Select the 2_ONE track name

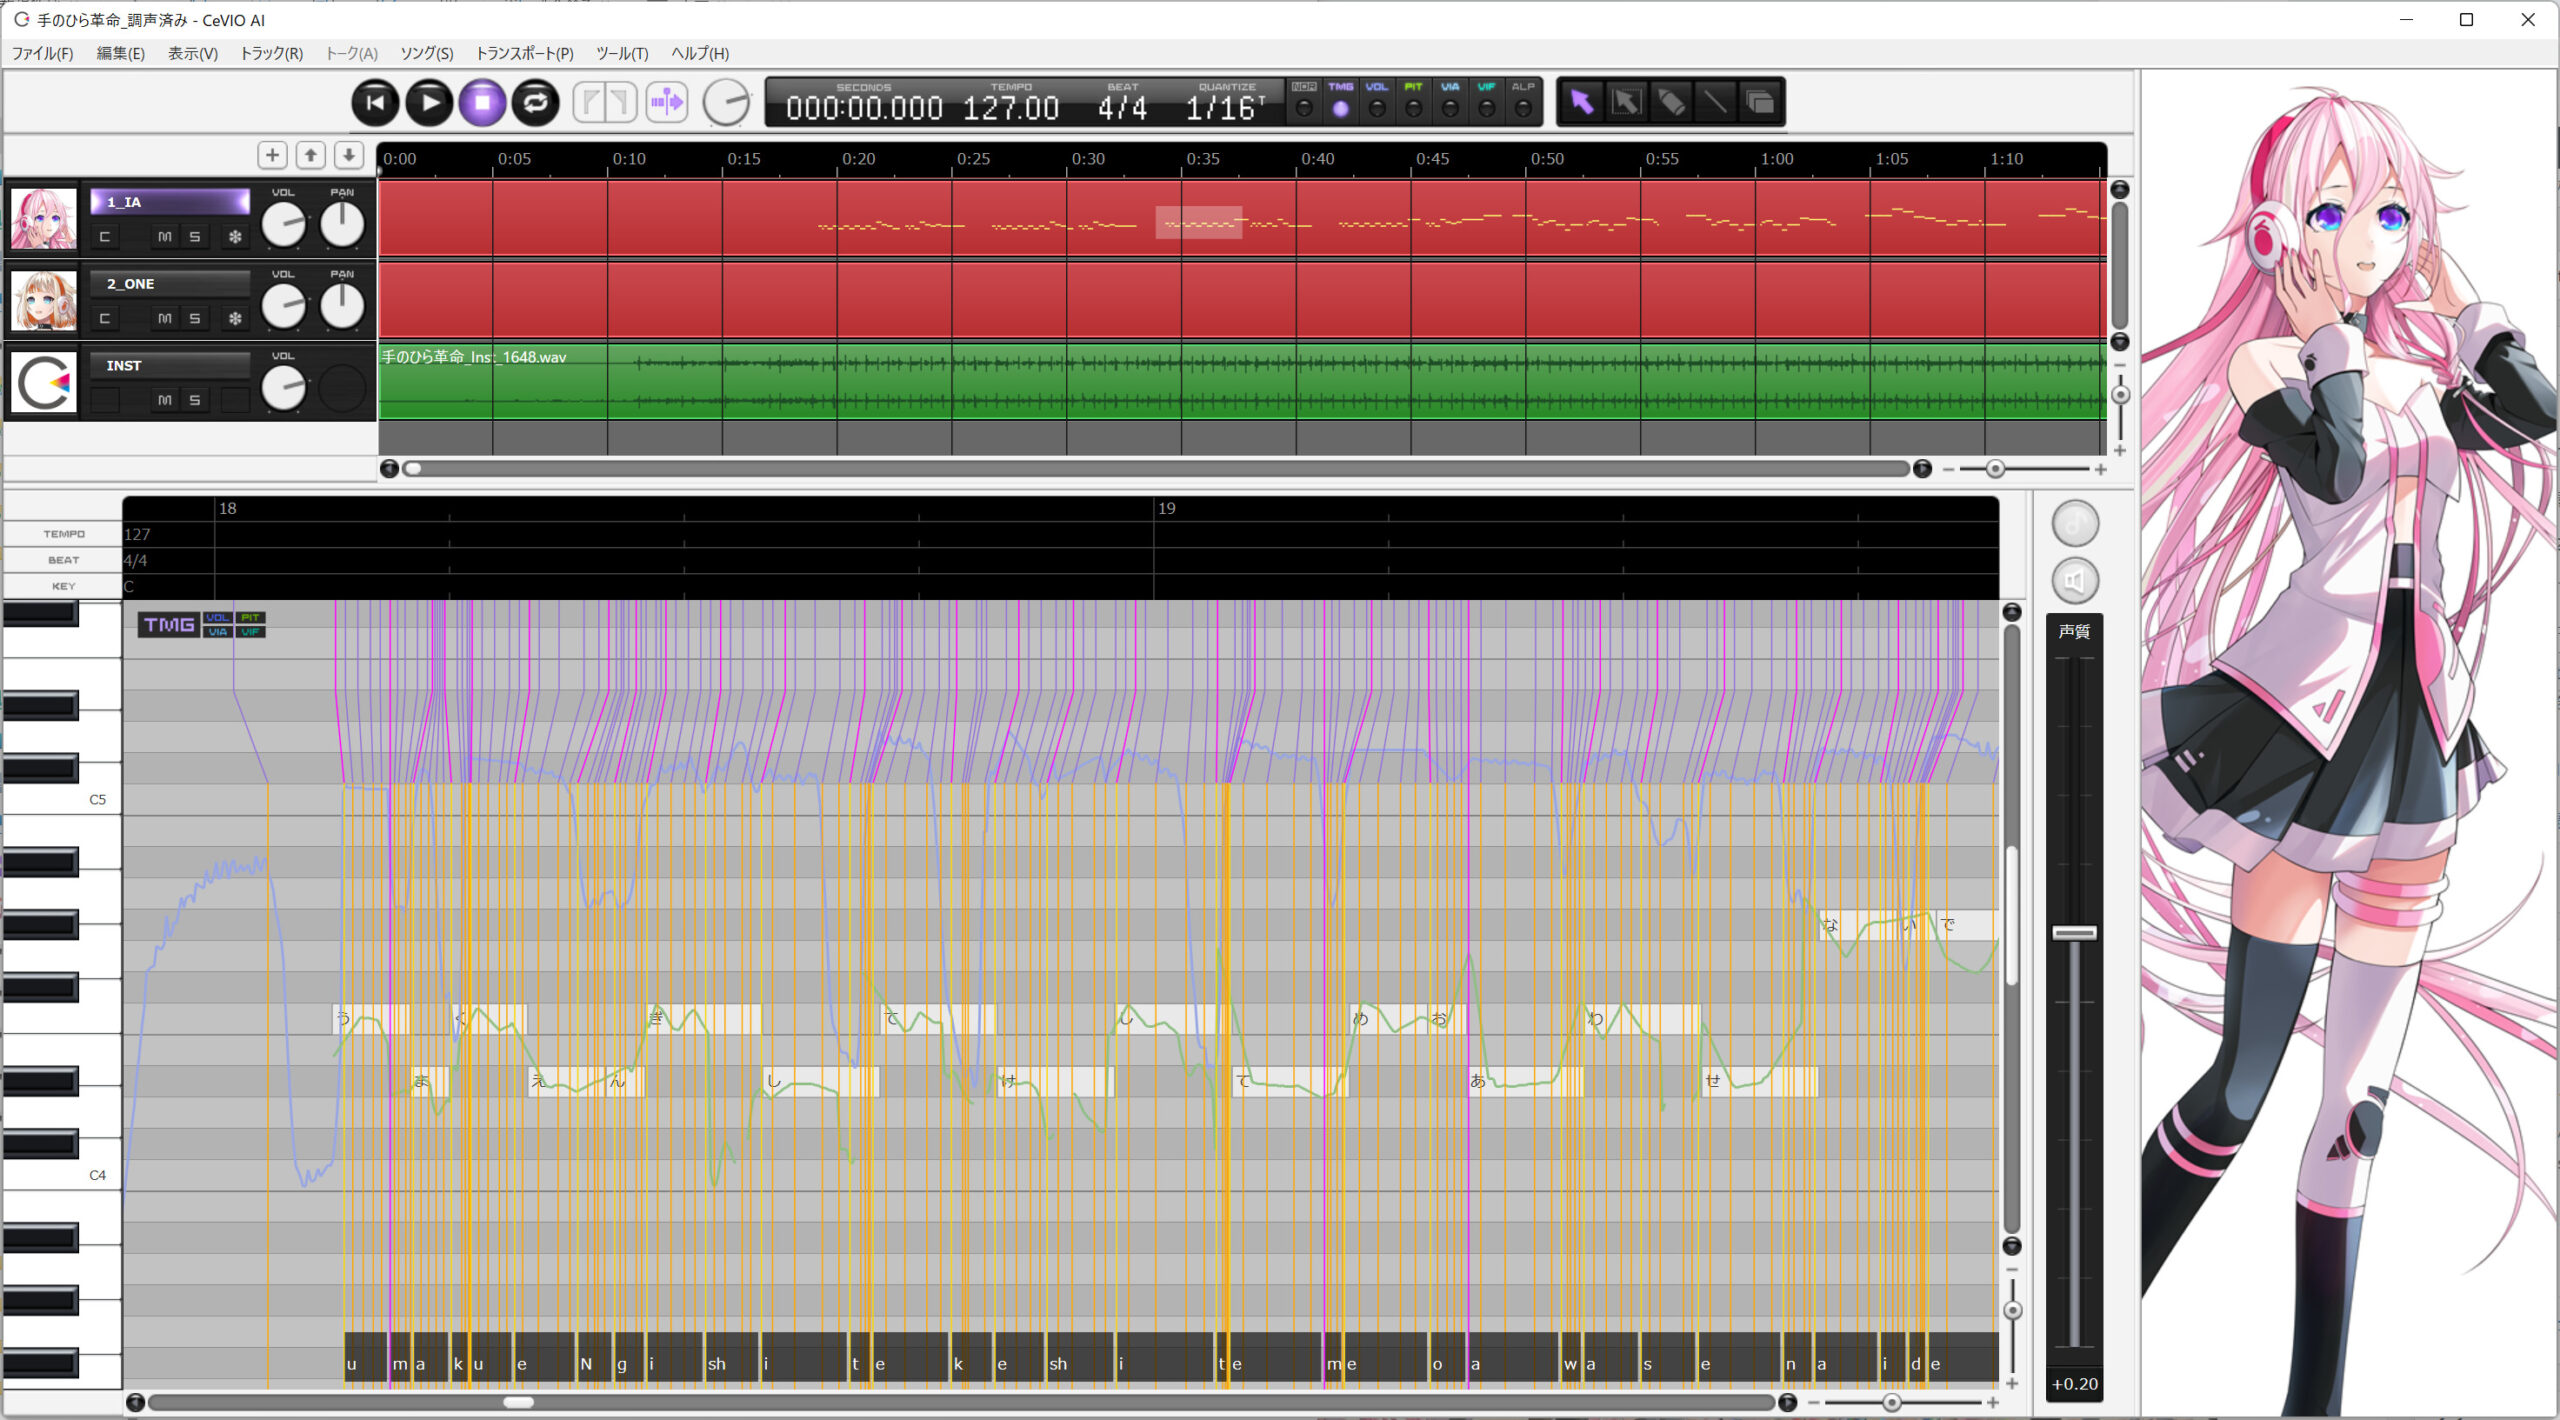pyautogui.click(x=170, y=284)
